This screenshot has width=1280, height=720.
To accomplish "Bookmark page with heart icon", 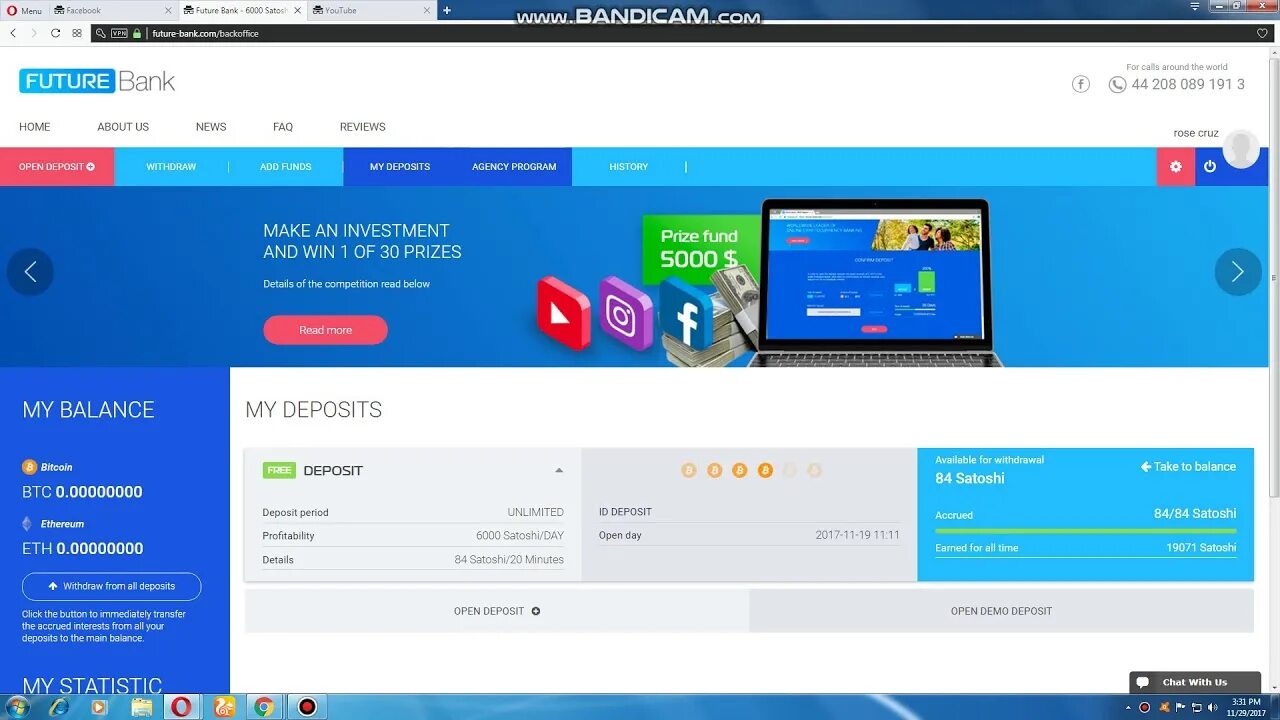I will [x=1262, y=33].
